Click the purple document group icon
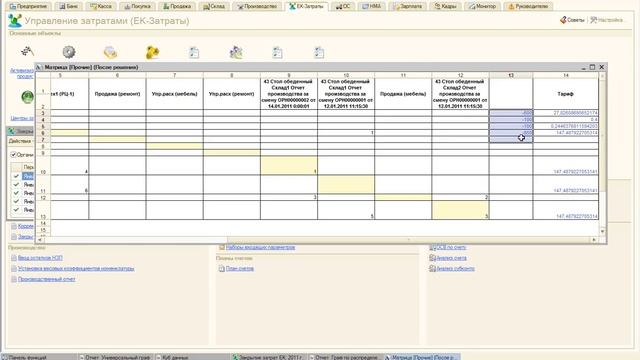 (x=236, y=52)
